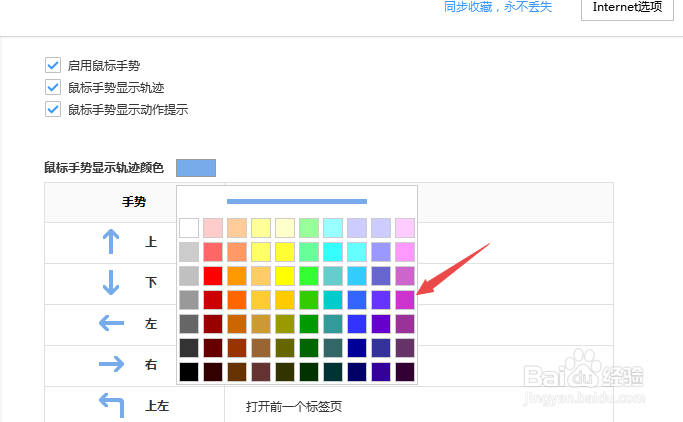Pick the vivid magenta swatch in the fourth row
The width and height of the screenshot is (683, 422).
click(x=405, y=300)
